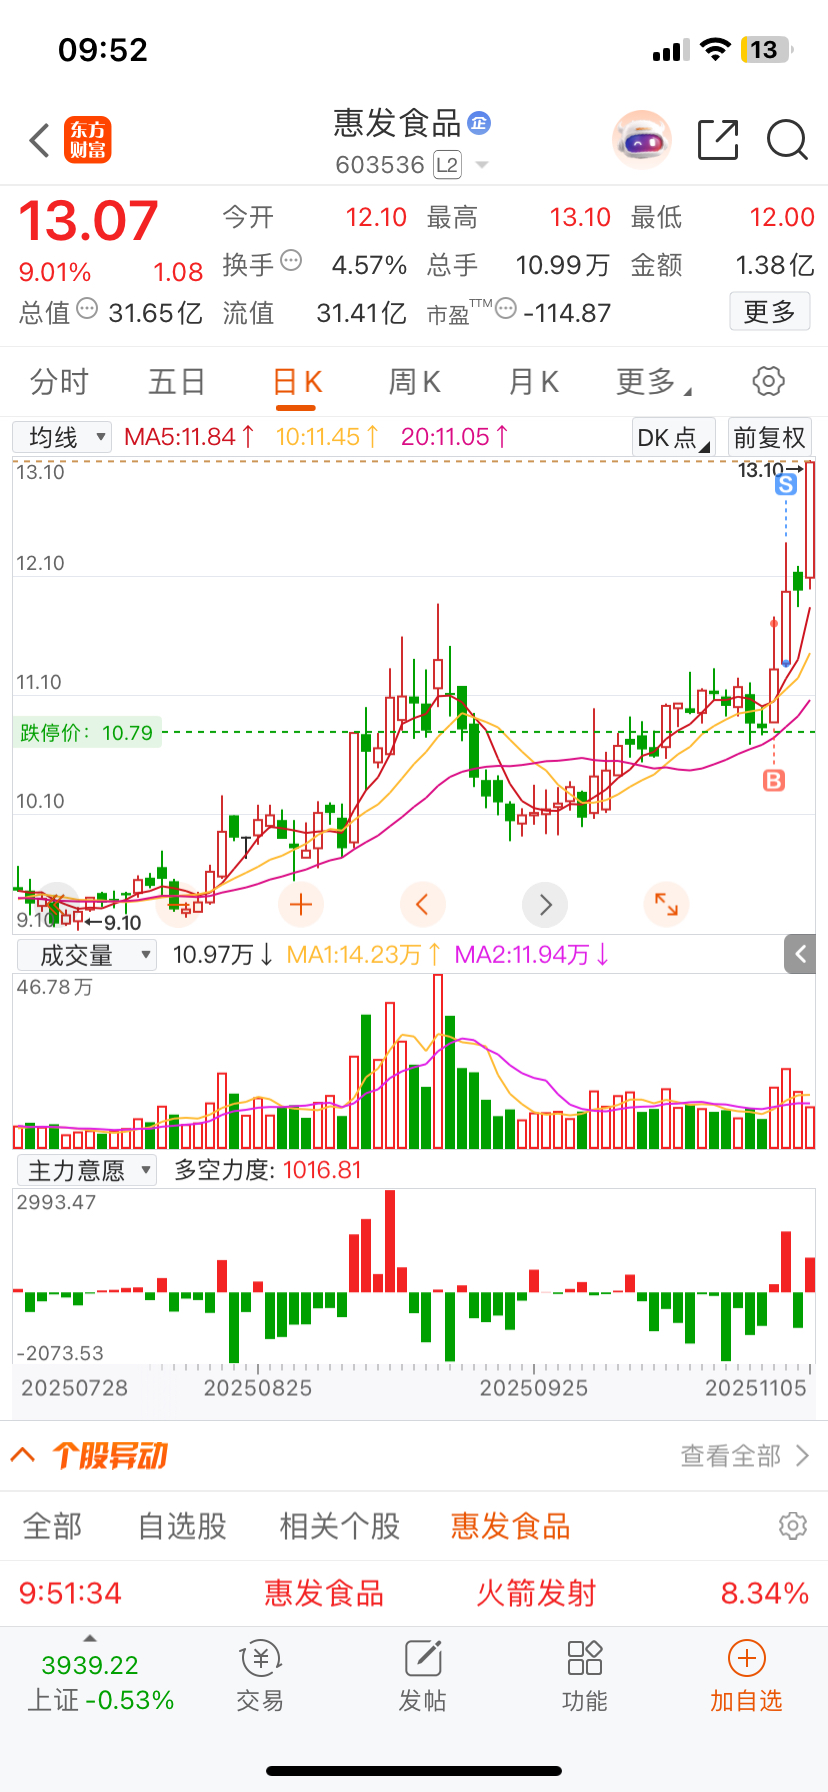Tap the 跌停价 10.79 label
Image resolution: width=828 pixels, height=1792 pixels.
coord(87,733)
